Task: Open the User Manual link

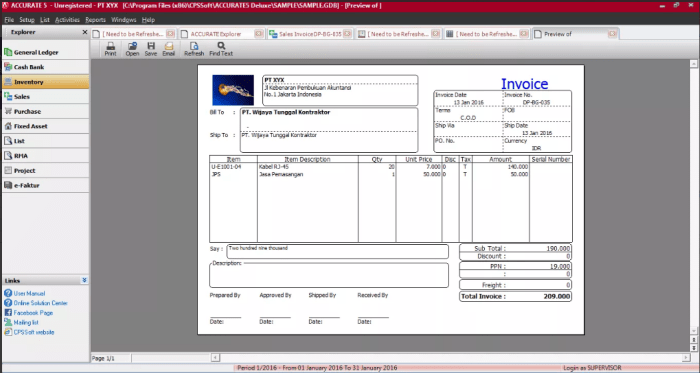Action: pos(29,293)
